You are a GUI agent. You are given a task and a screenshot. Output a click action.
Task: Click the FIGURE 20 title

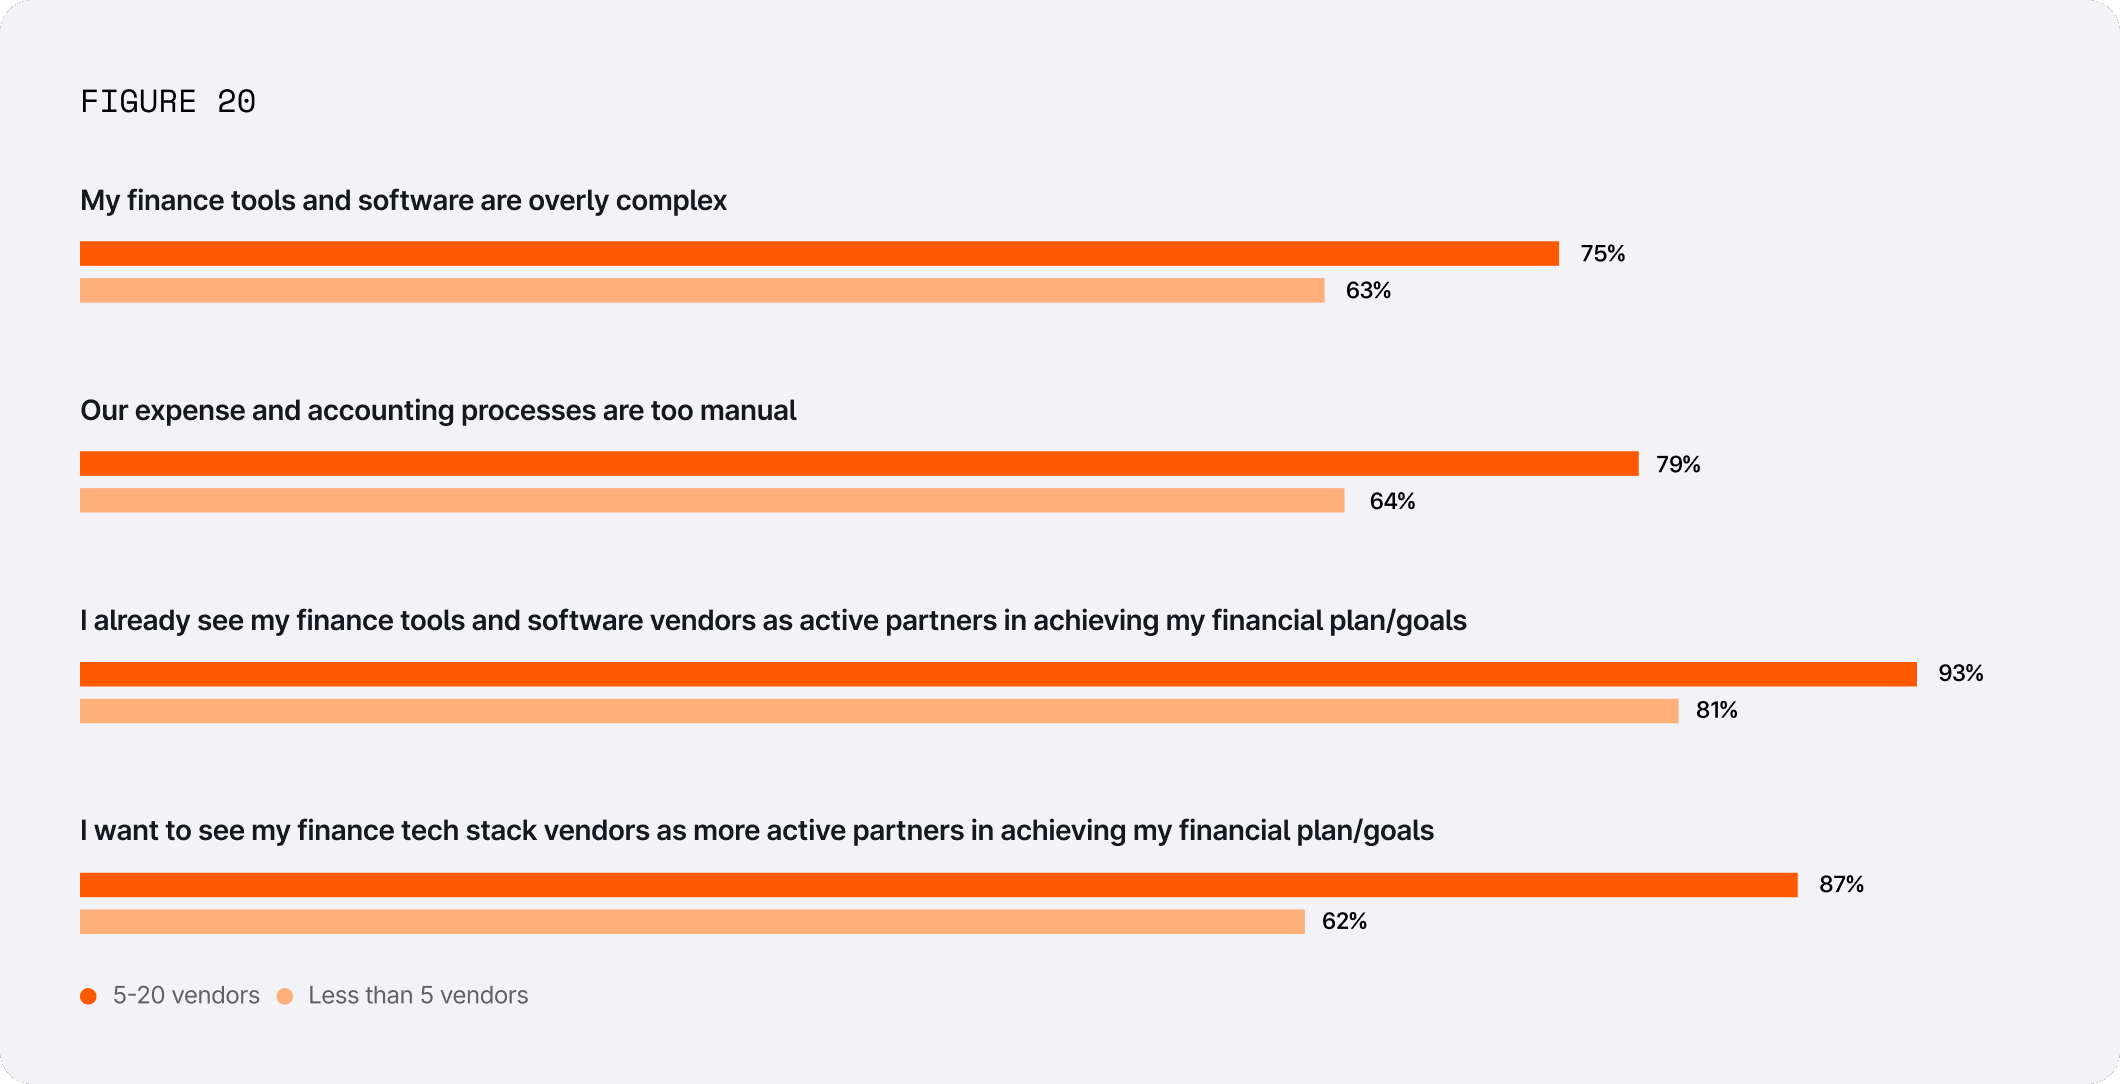[168, 102]
